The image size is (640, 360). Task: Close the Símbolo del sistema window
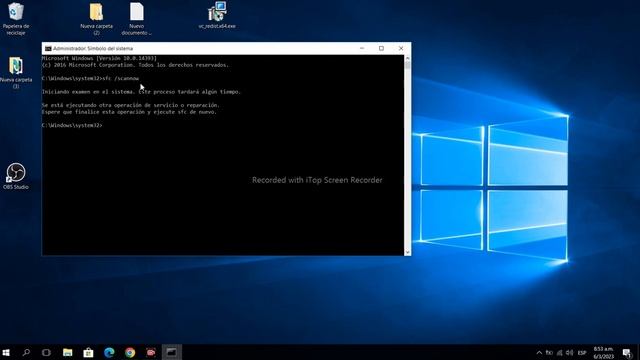click(401, 49)
